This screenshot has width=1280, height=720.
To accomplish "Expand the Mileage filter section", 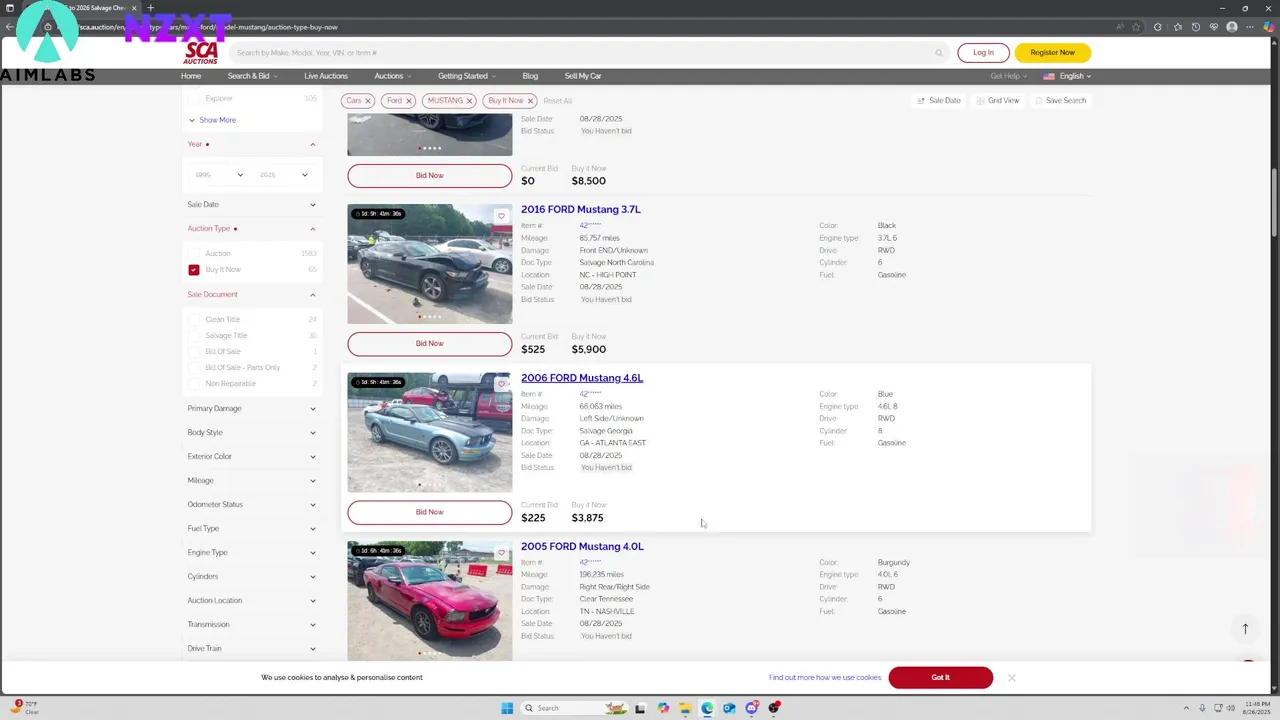I will 252,481.
